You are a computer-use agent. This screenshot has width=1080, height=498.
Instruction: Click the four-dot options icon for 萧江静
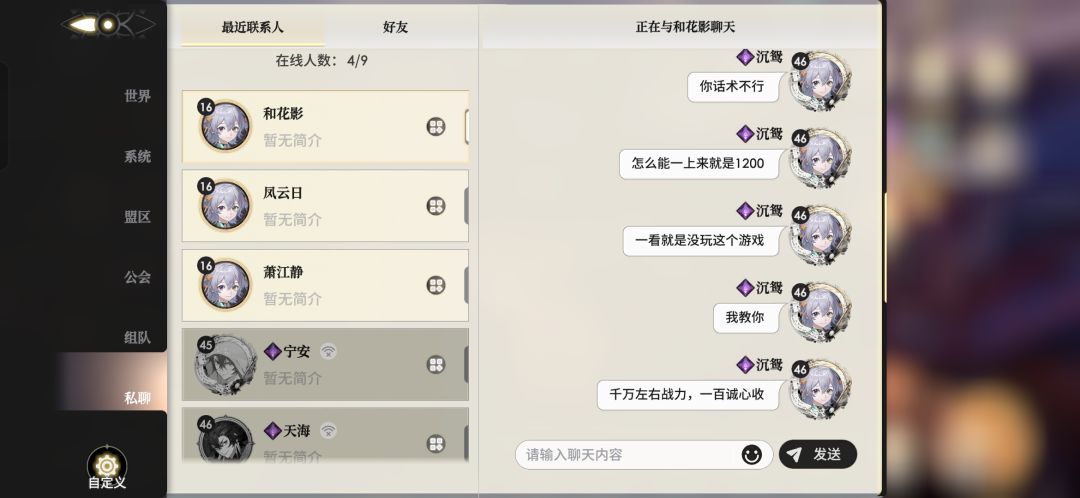coord(436,286)
